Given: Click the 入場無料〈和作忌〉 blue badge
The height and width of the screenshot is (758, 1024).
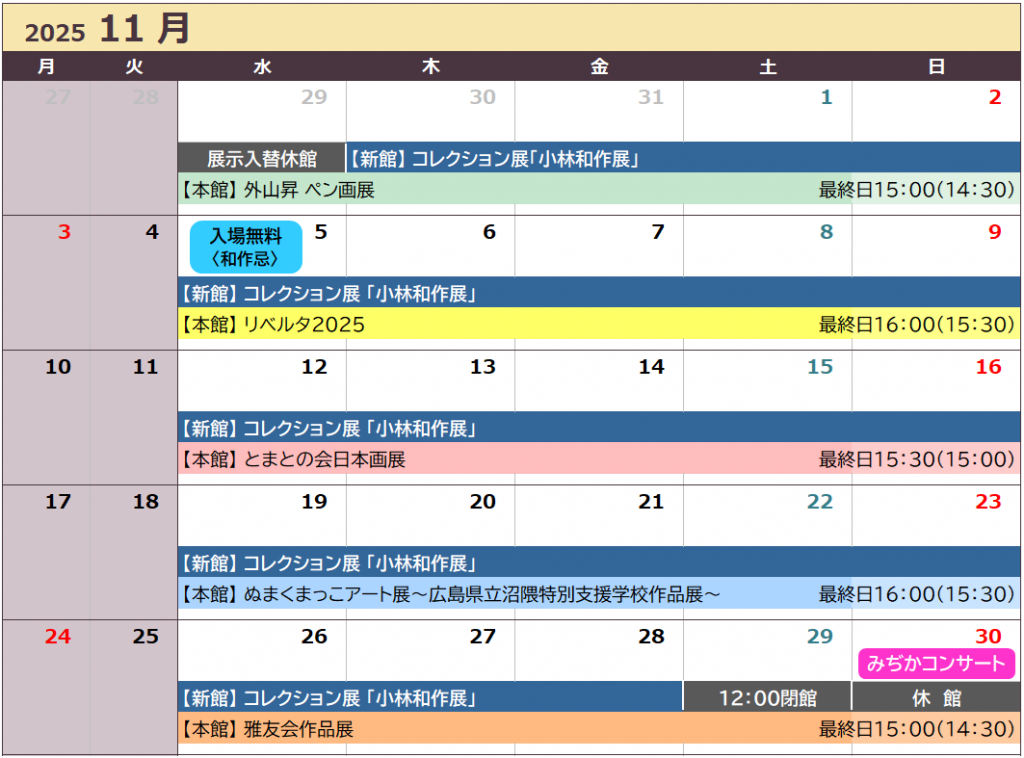Looking at the screenshot, I should pos(245,247).
